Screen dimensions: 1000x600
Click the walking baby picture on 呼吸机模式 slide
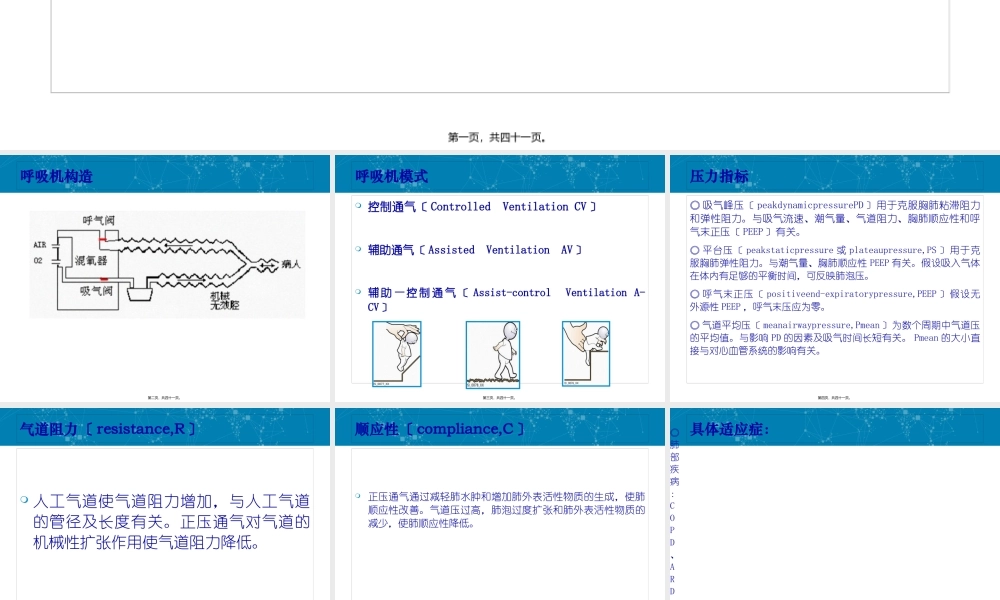[492, 353]
